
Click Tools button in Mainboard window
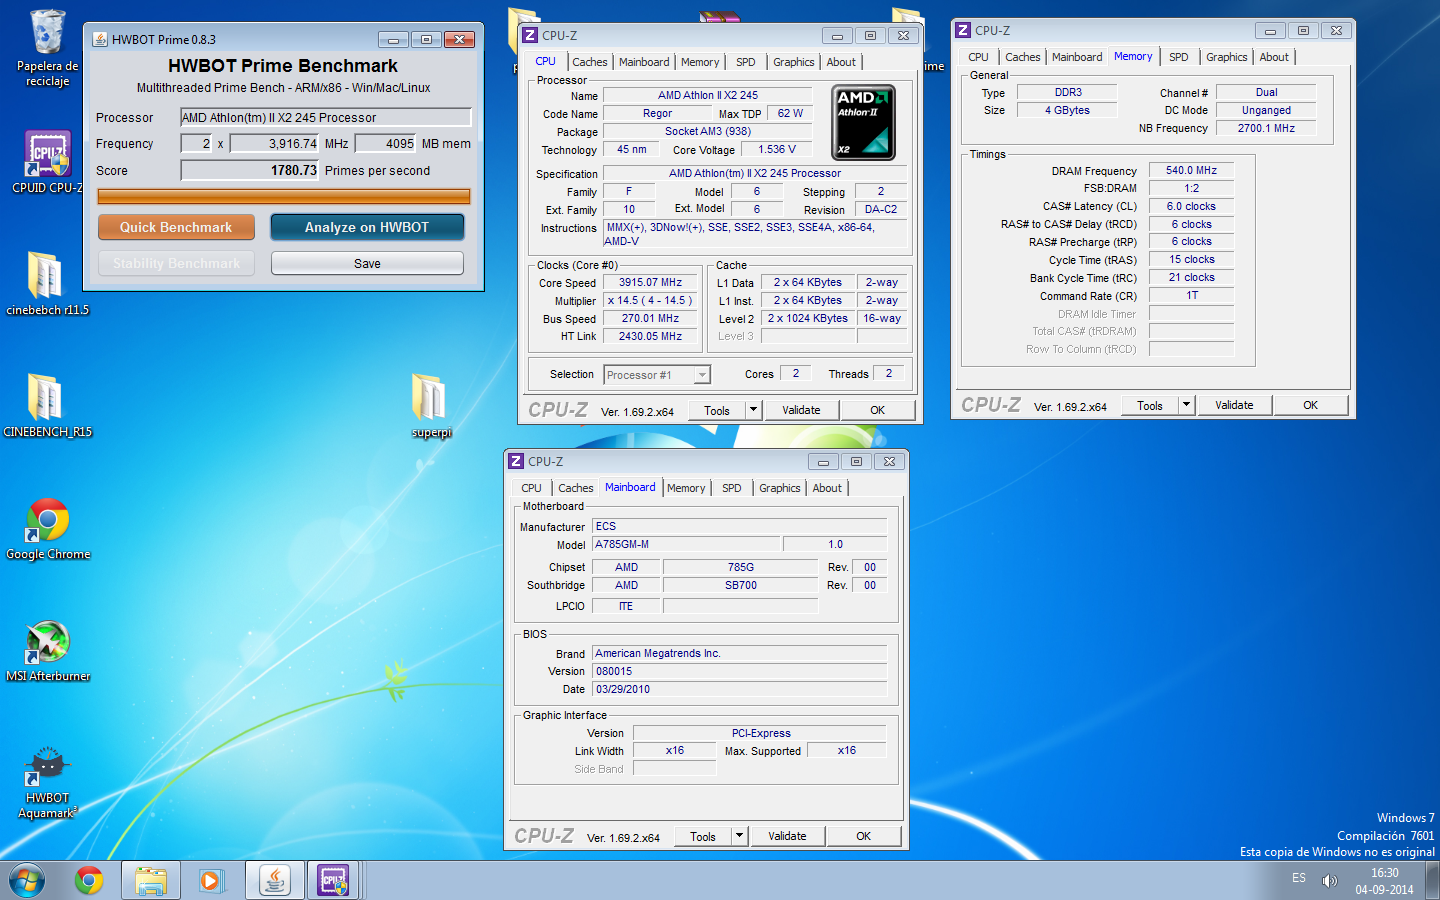coord(703,836)
